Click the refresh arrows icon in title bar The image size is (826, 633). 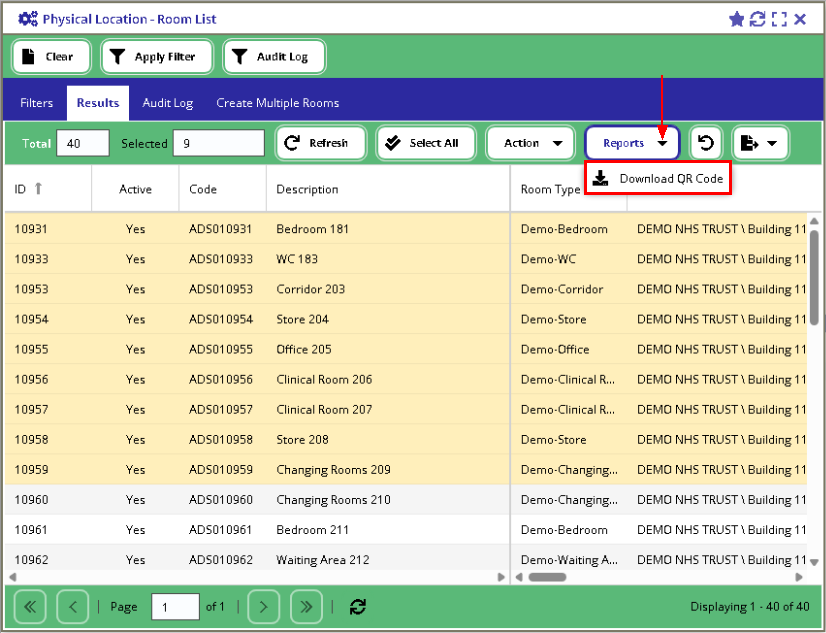pyautogui.click(x=757, y=19)
